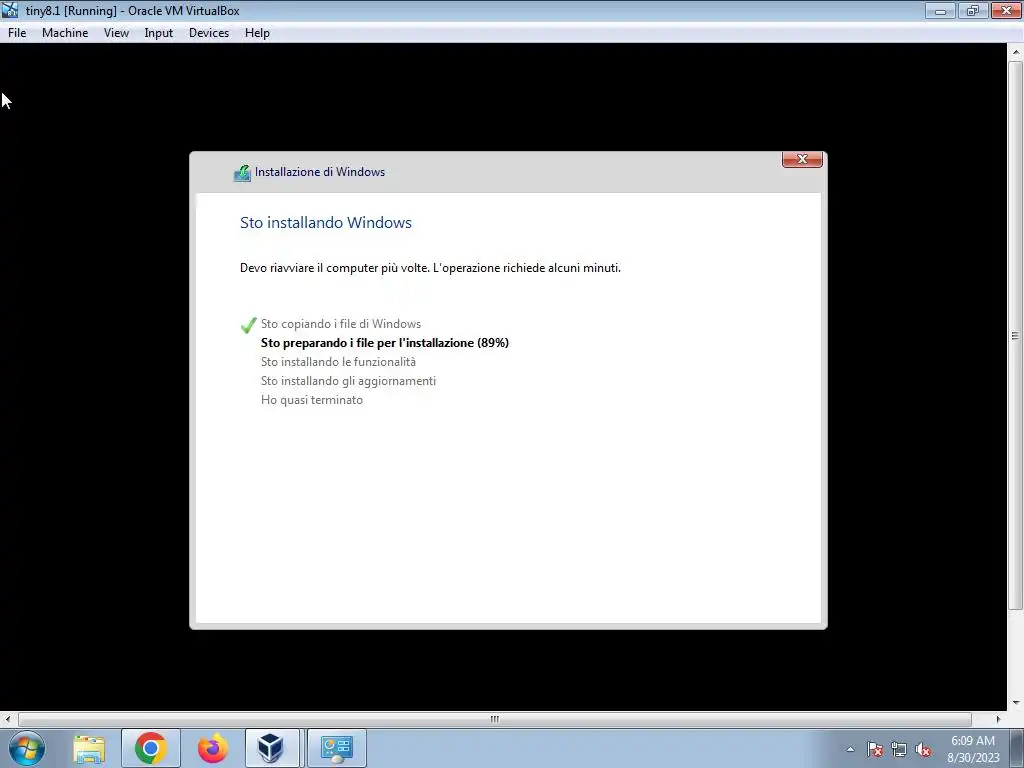The height and width of the screenshot is (768, 1024).
Task: Restore down the VirtualBox window
Action: coord(972,10)
